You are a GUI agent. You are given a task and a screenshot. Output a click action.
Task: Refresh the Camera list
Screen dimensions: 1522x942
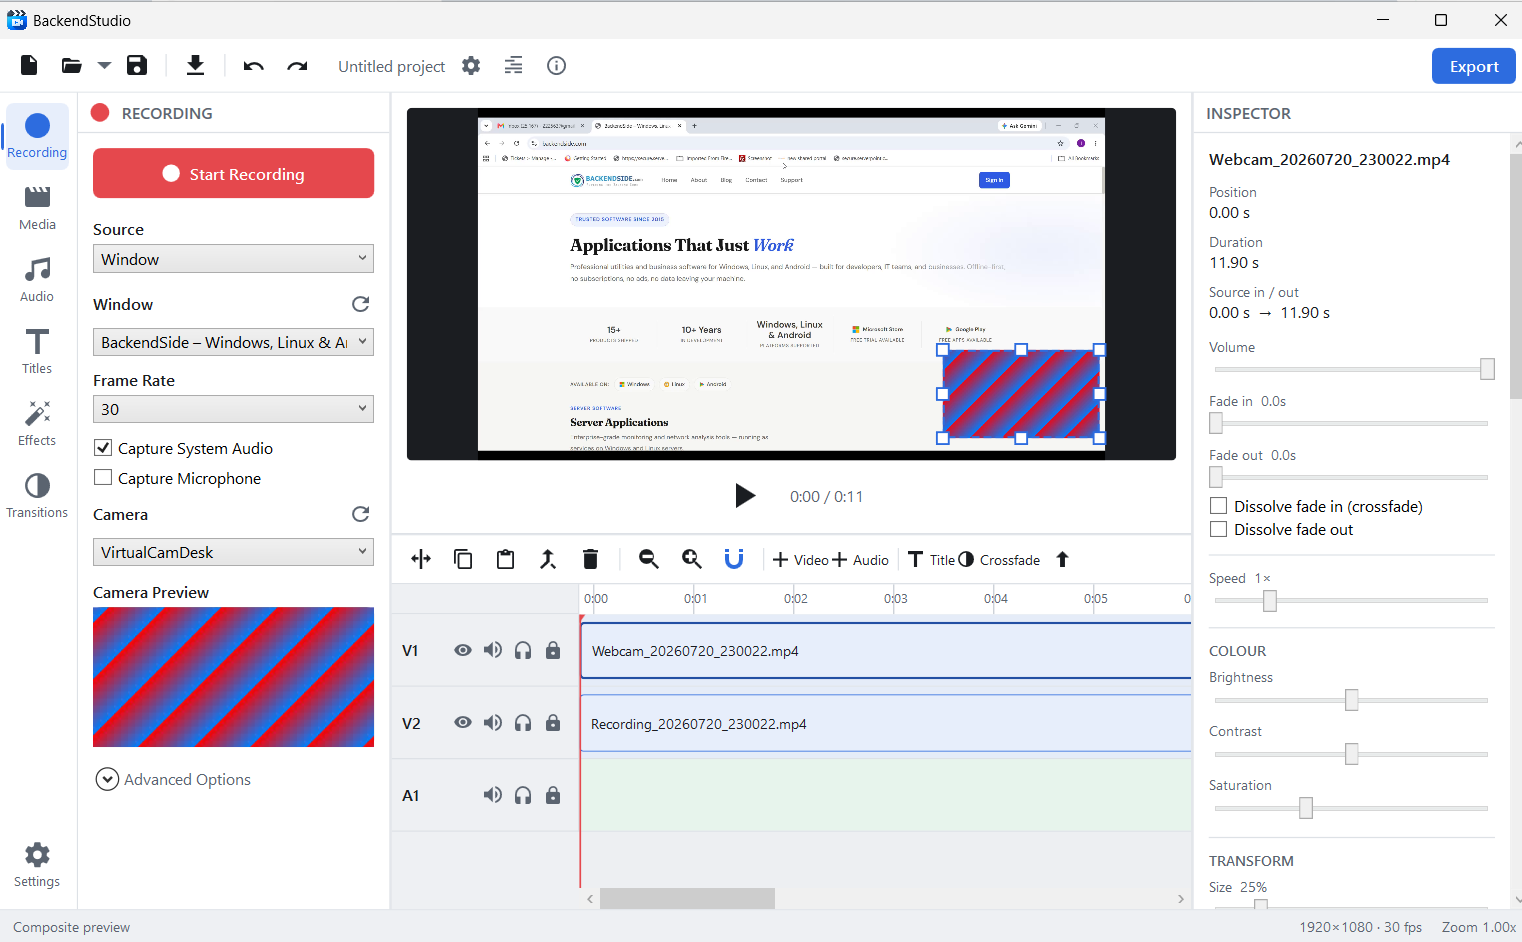point(361,514)
